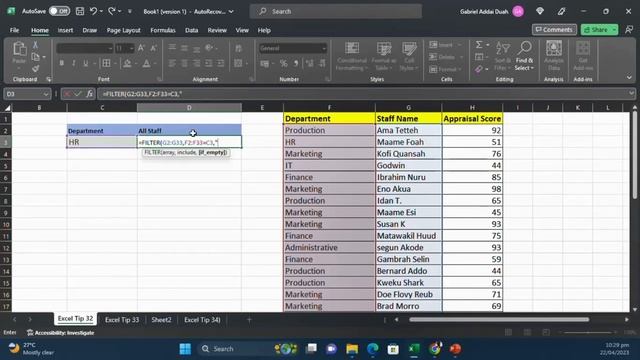Open Conditional Formatting menu
Screen dimensions: 640x360
click(x=352, y=56)
